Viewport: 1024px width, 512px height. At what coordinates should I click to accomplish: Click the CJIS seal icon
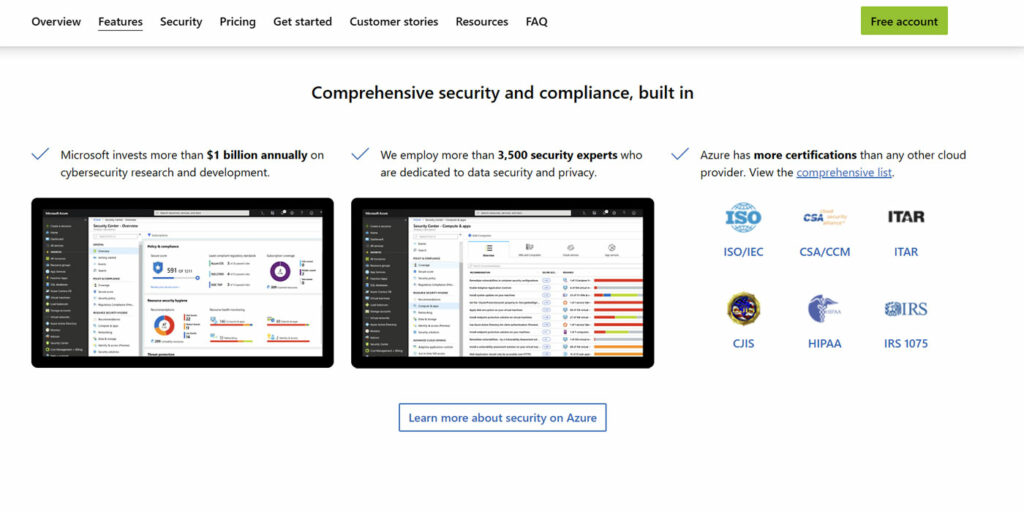743,309
